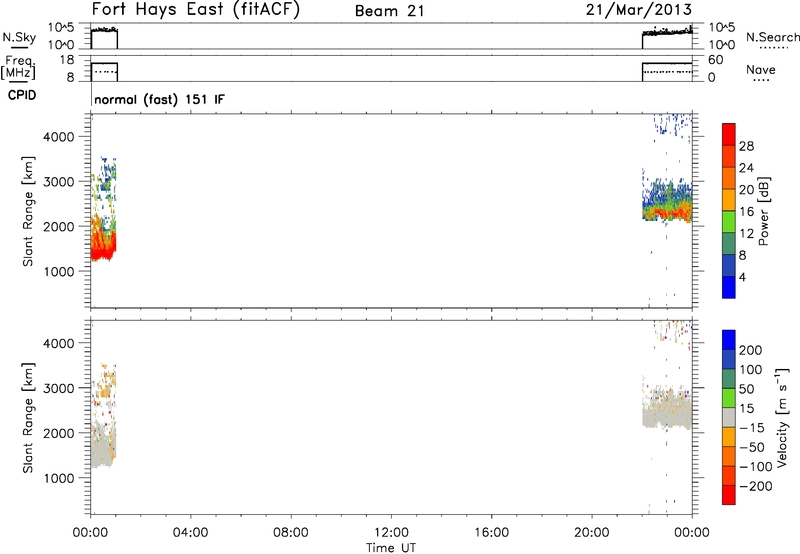Click the "12:00" time tick label
Viewport: 800px width, 554px height.
(391, 533)
